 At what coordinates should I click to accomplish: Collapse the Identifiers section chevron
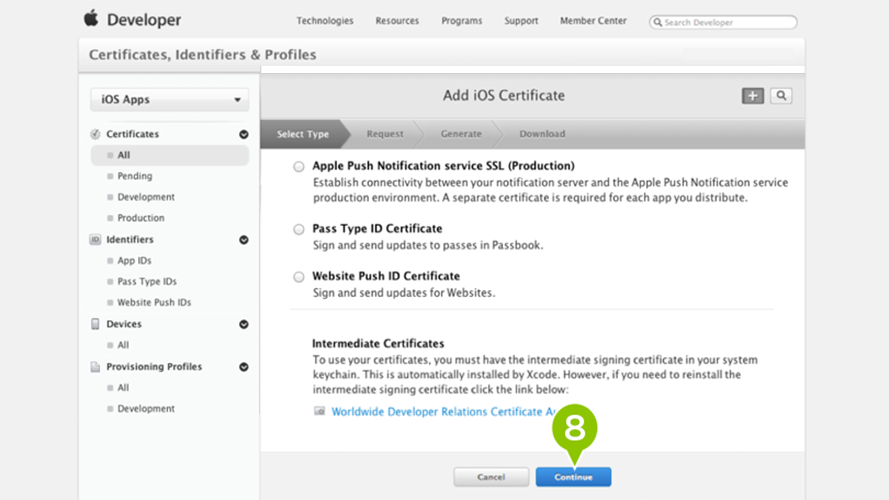[244, 240]
